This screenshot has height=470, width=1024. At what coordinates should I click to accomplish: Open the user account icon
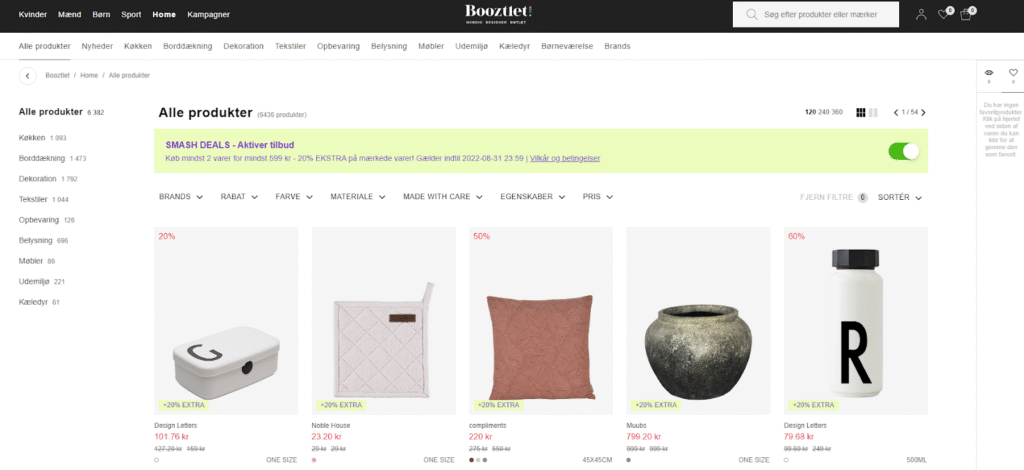[x=921, y=14]
